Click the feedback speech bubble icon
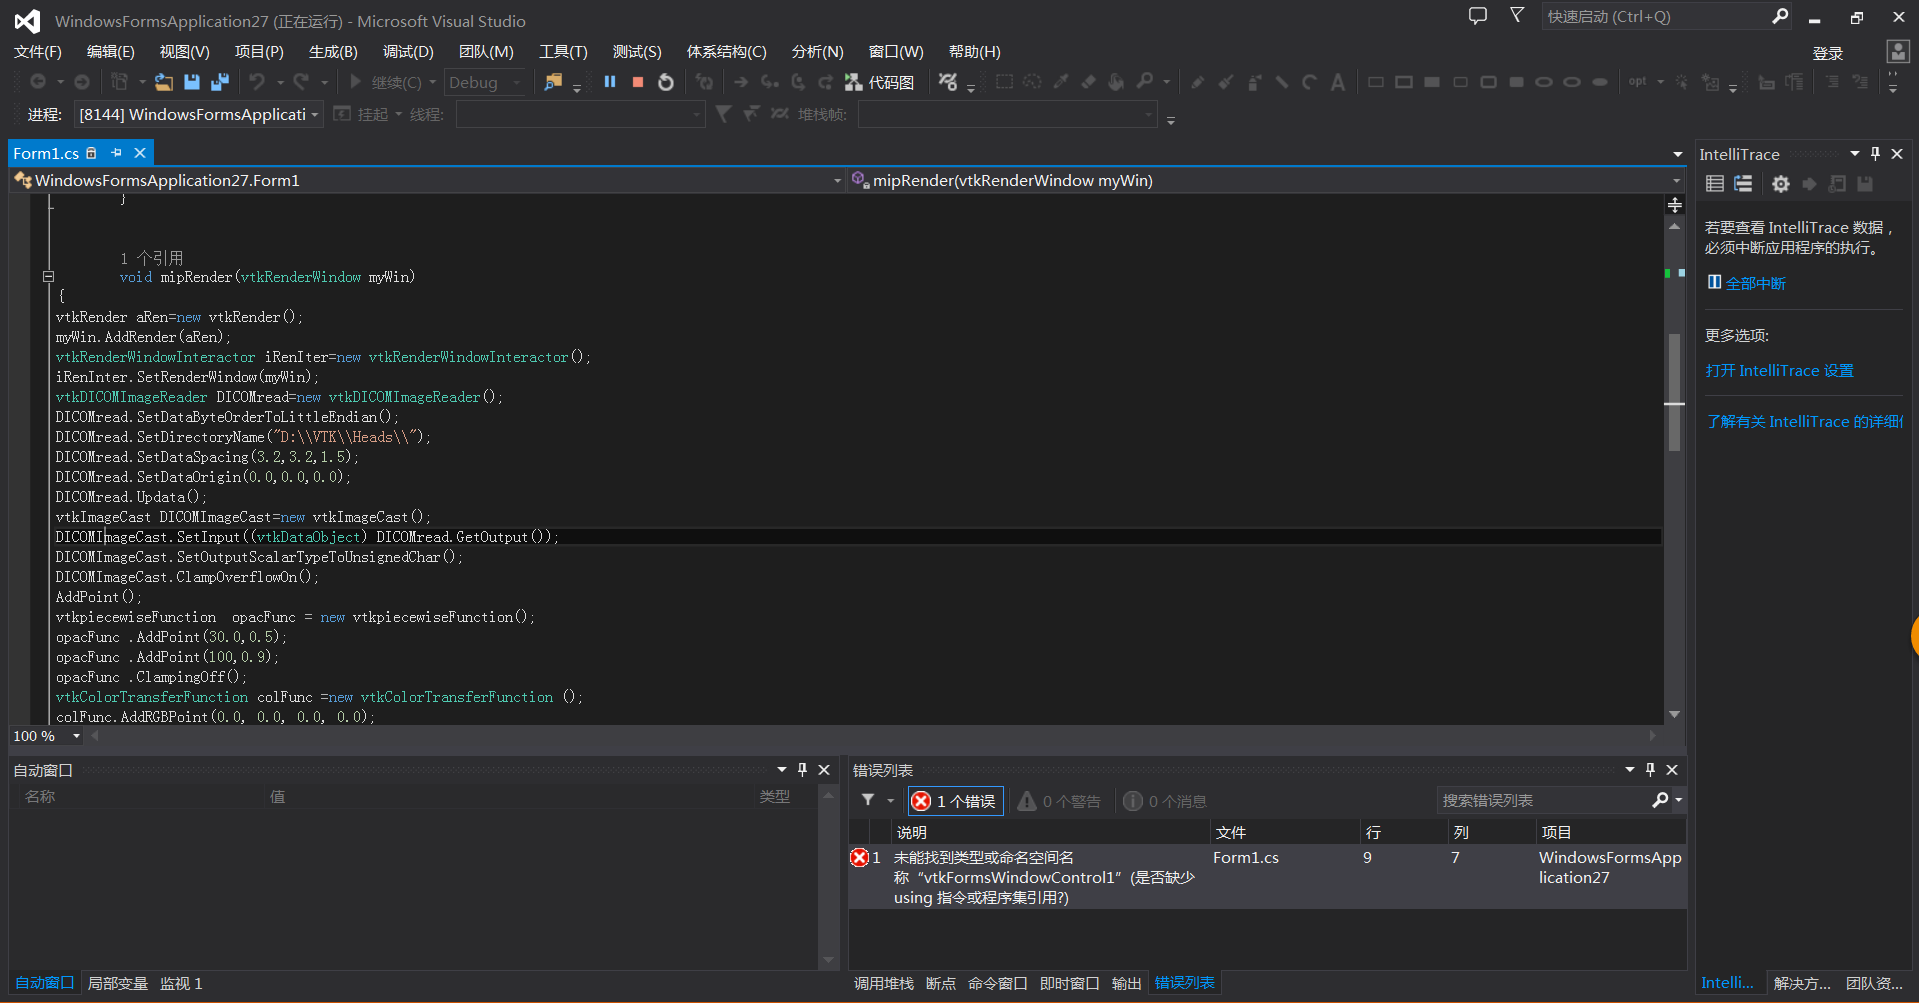 click(1478, 16)
